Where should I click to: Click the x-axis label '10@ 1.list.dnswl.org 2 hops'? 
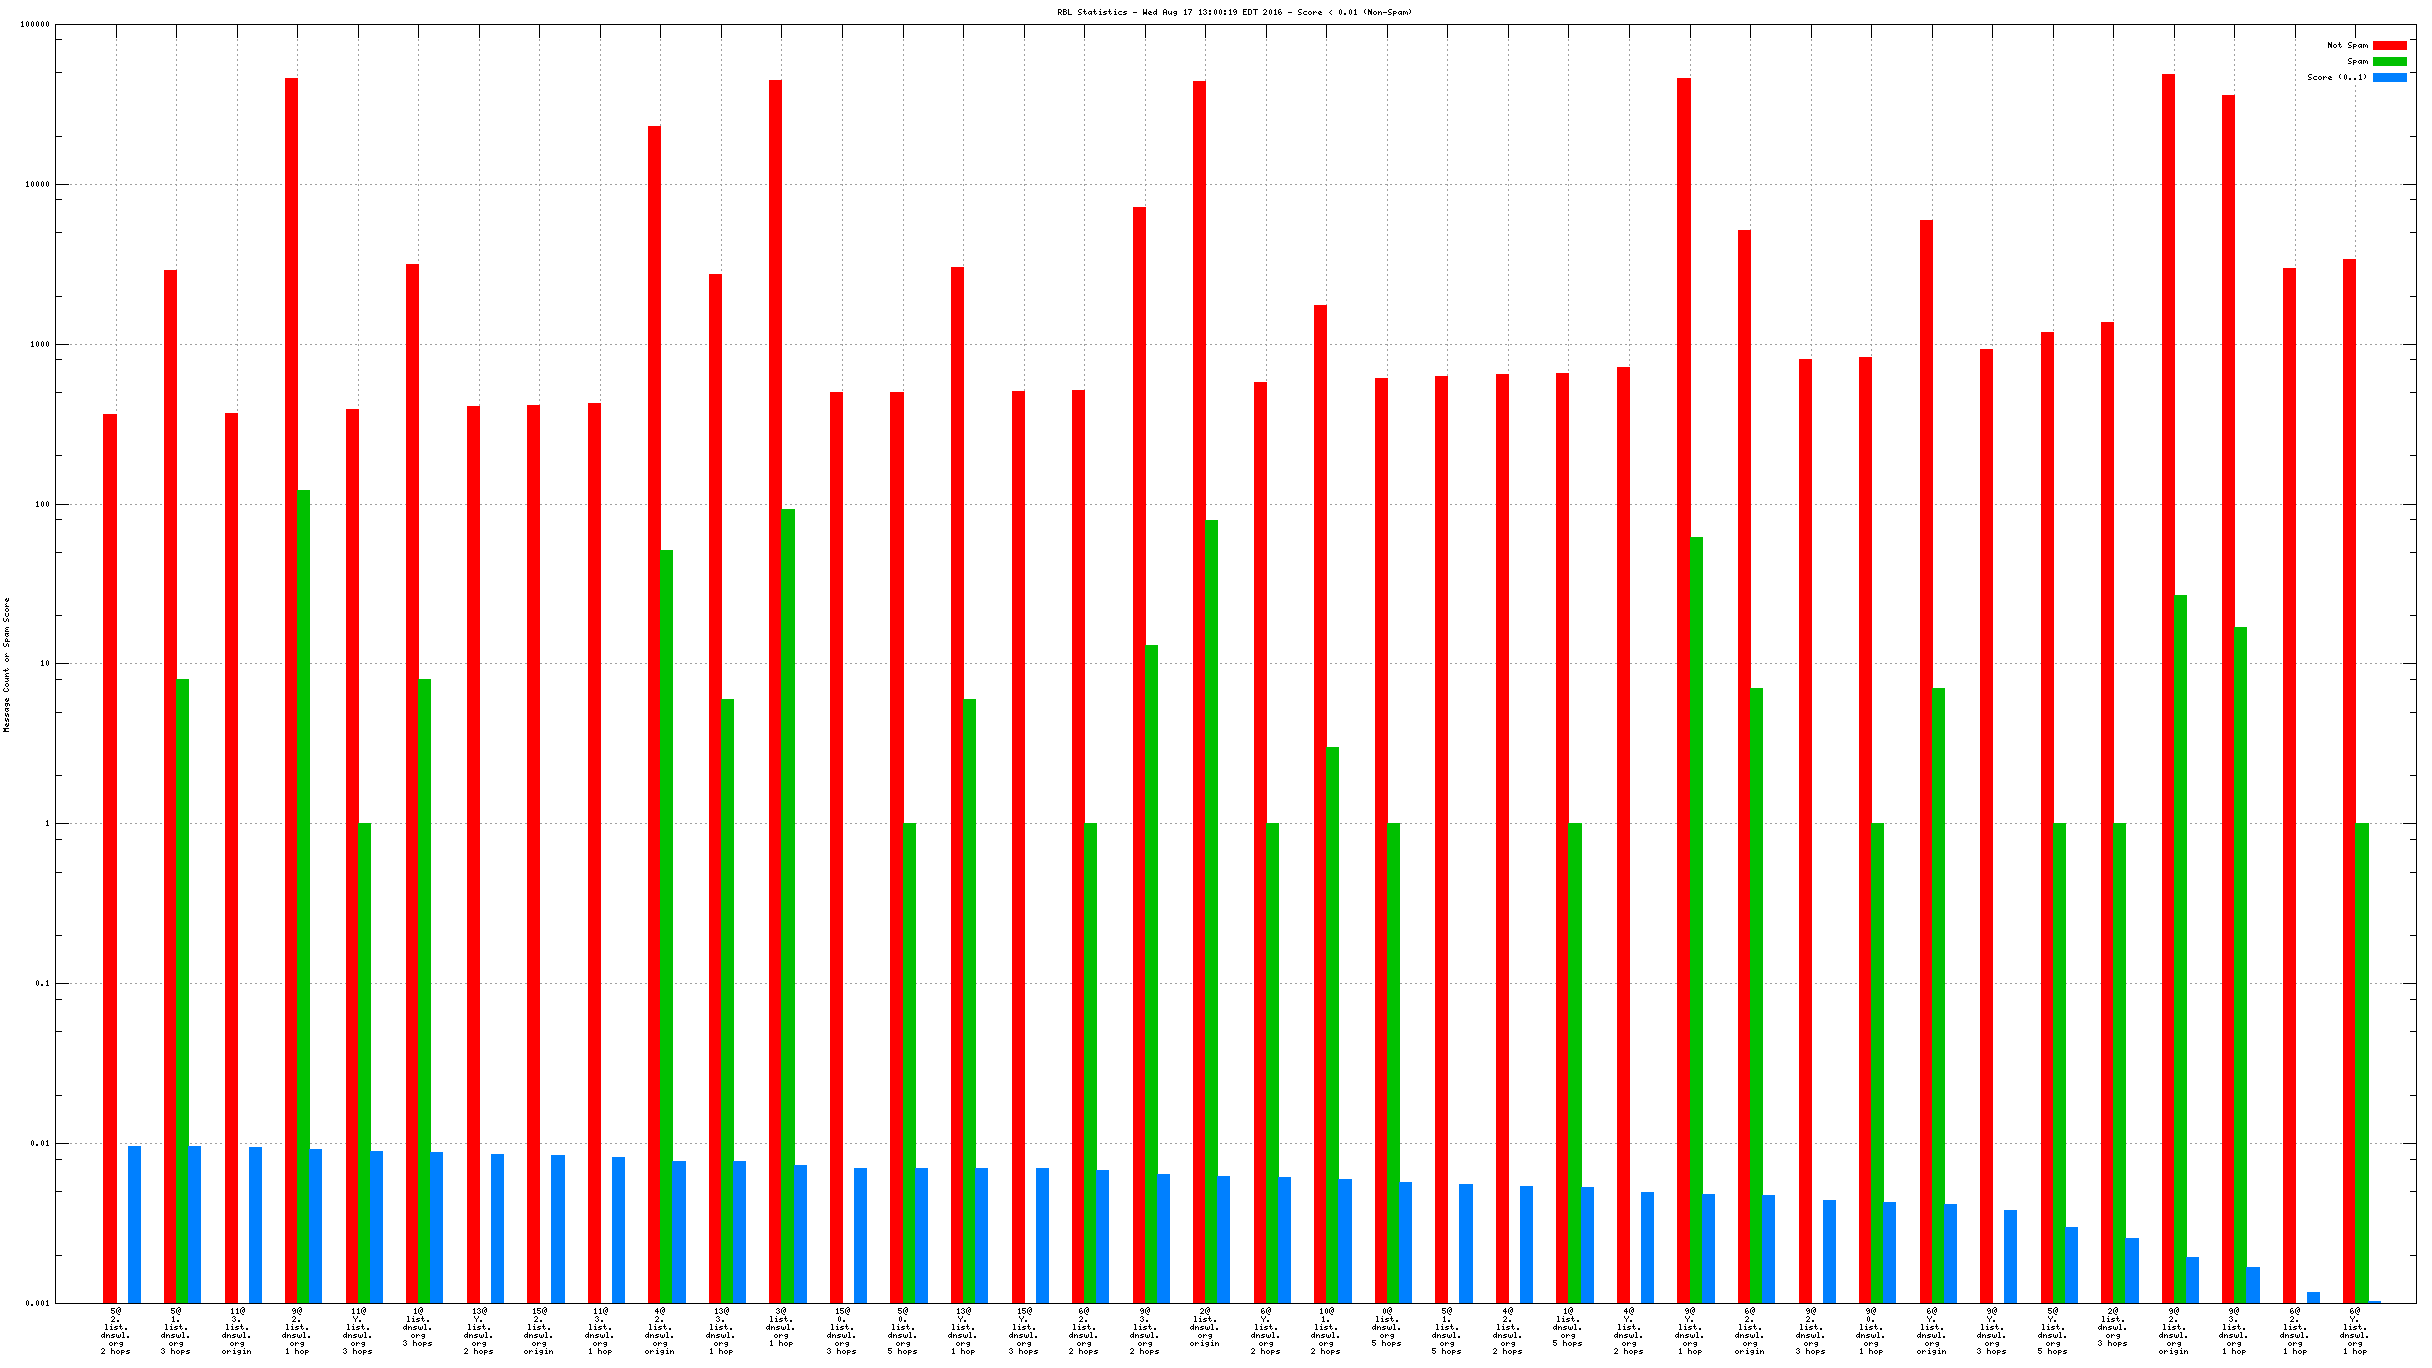pyautogui.click(x=1326, y=1330)
